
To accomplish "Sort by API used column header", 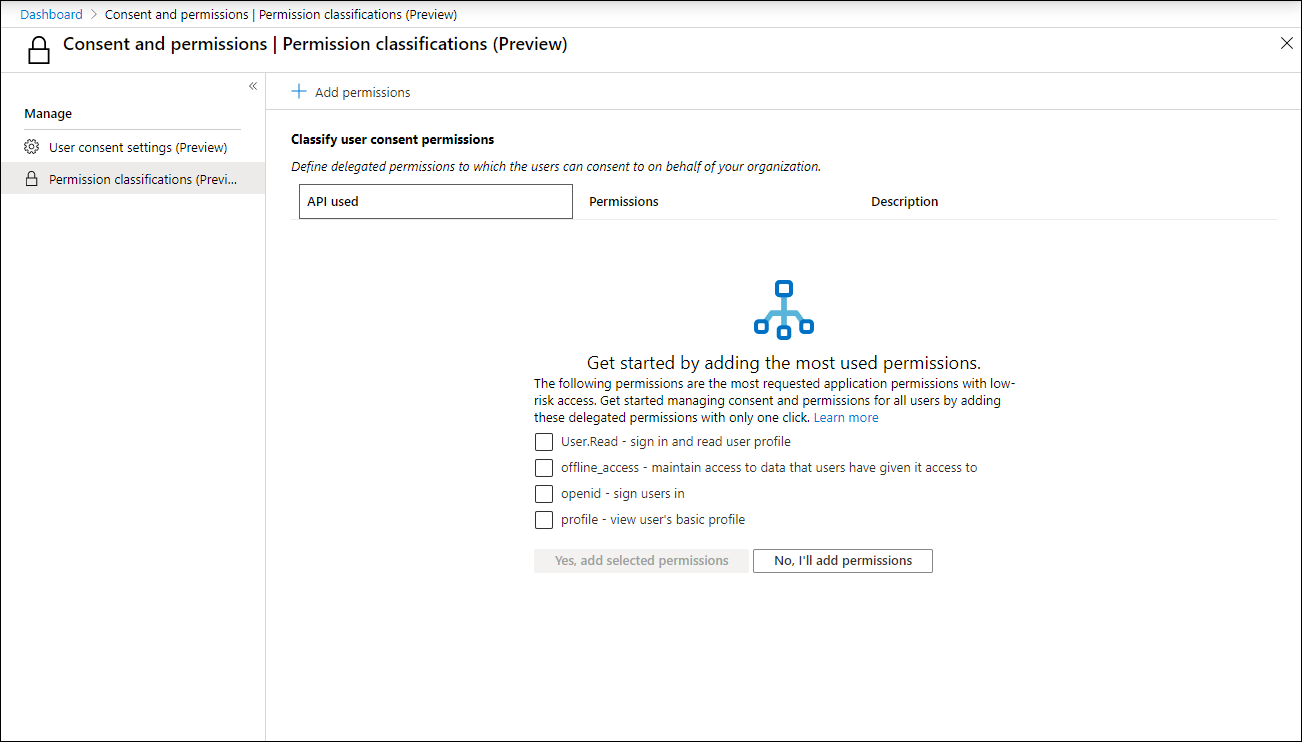I will pos(436,201).
